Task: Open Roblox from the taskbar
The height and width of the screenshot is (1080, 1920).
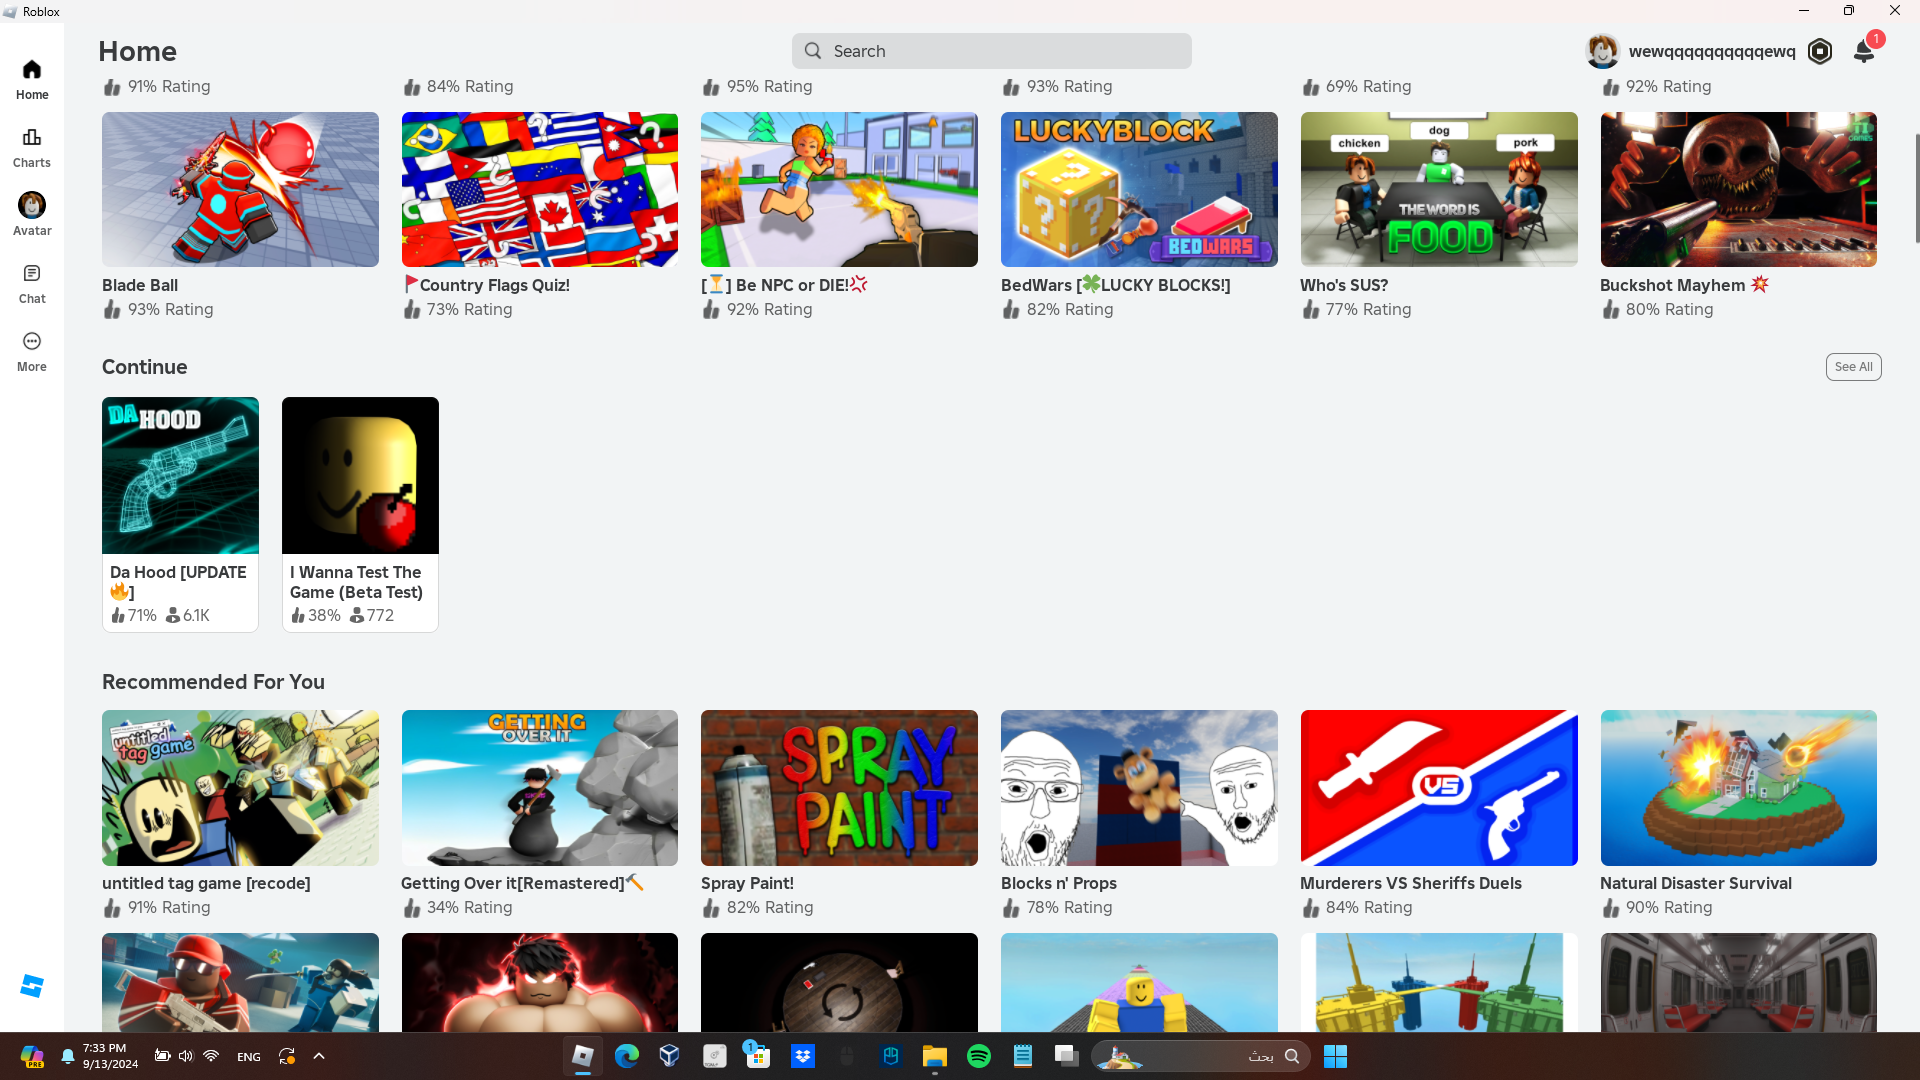Action: click(x=583, y=1056)
